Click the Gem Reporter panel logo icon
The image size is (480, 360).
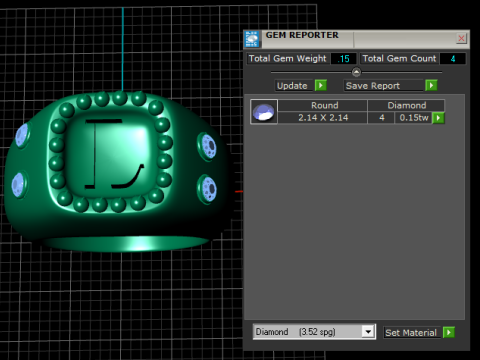click(252, 39)
